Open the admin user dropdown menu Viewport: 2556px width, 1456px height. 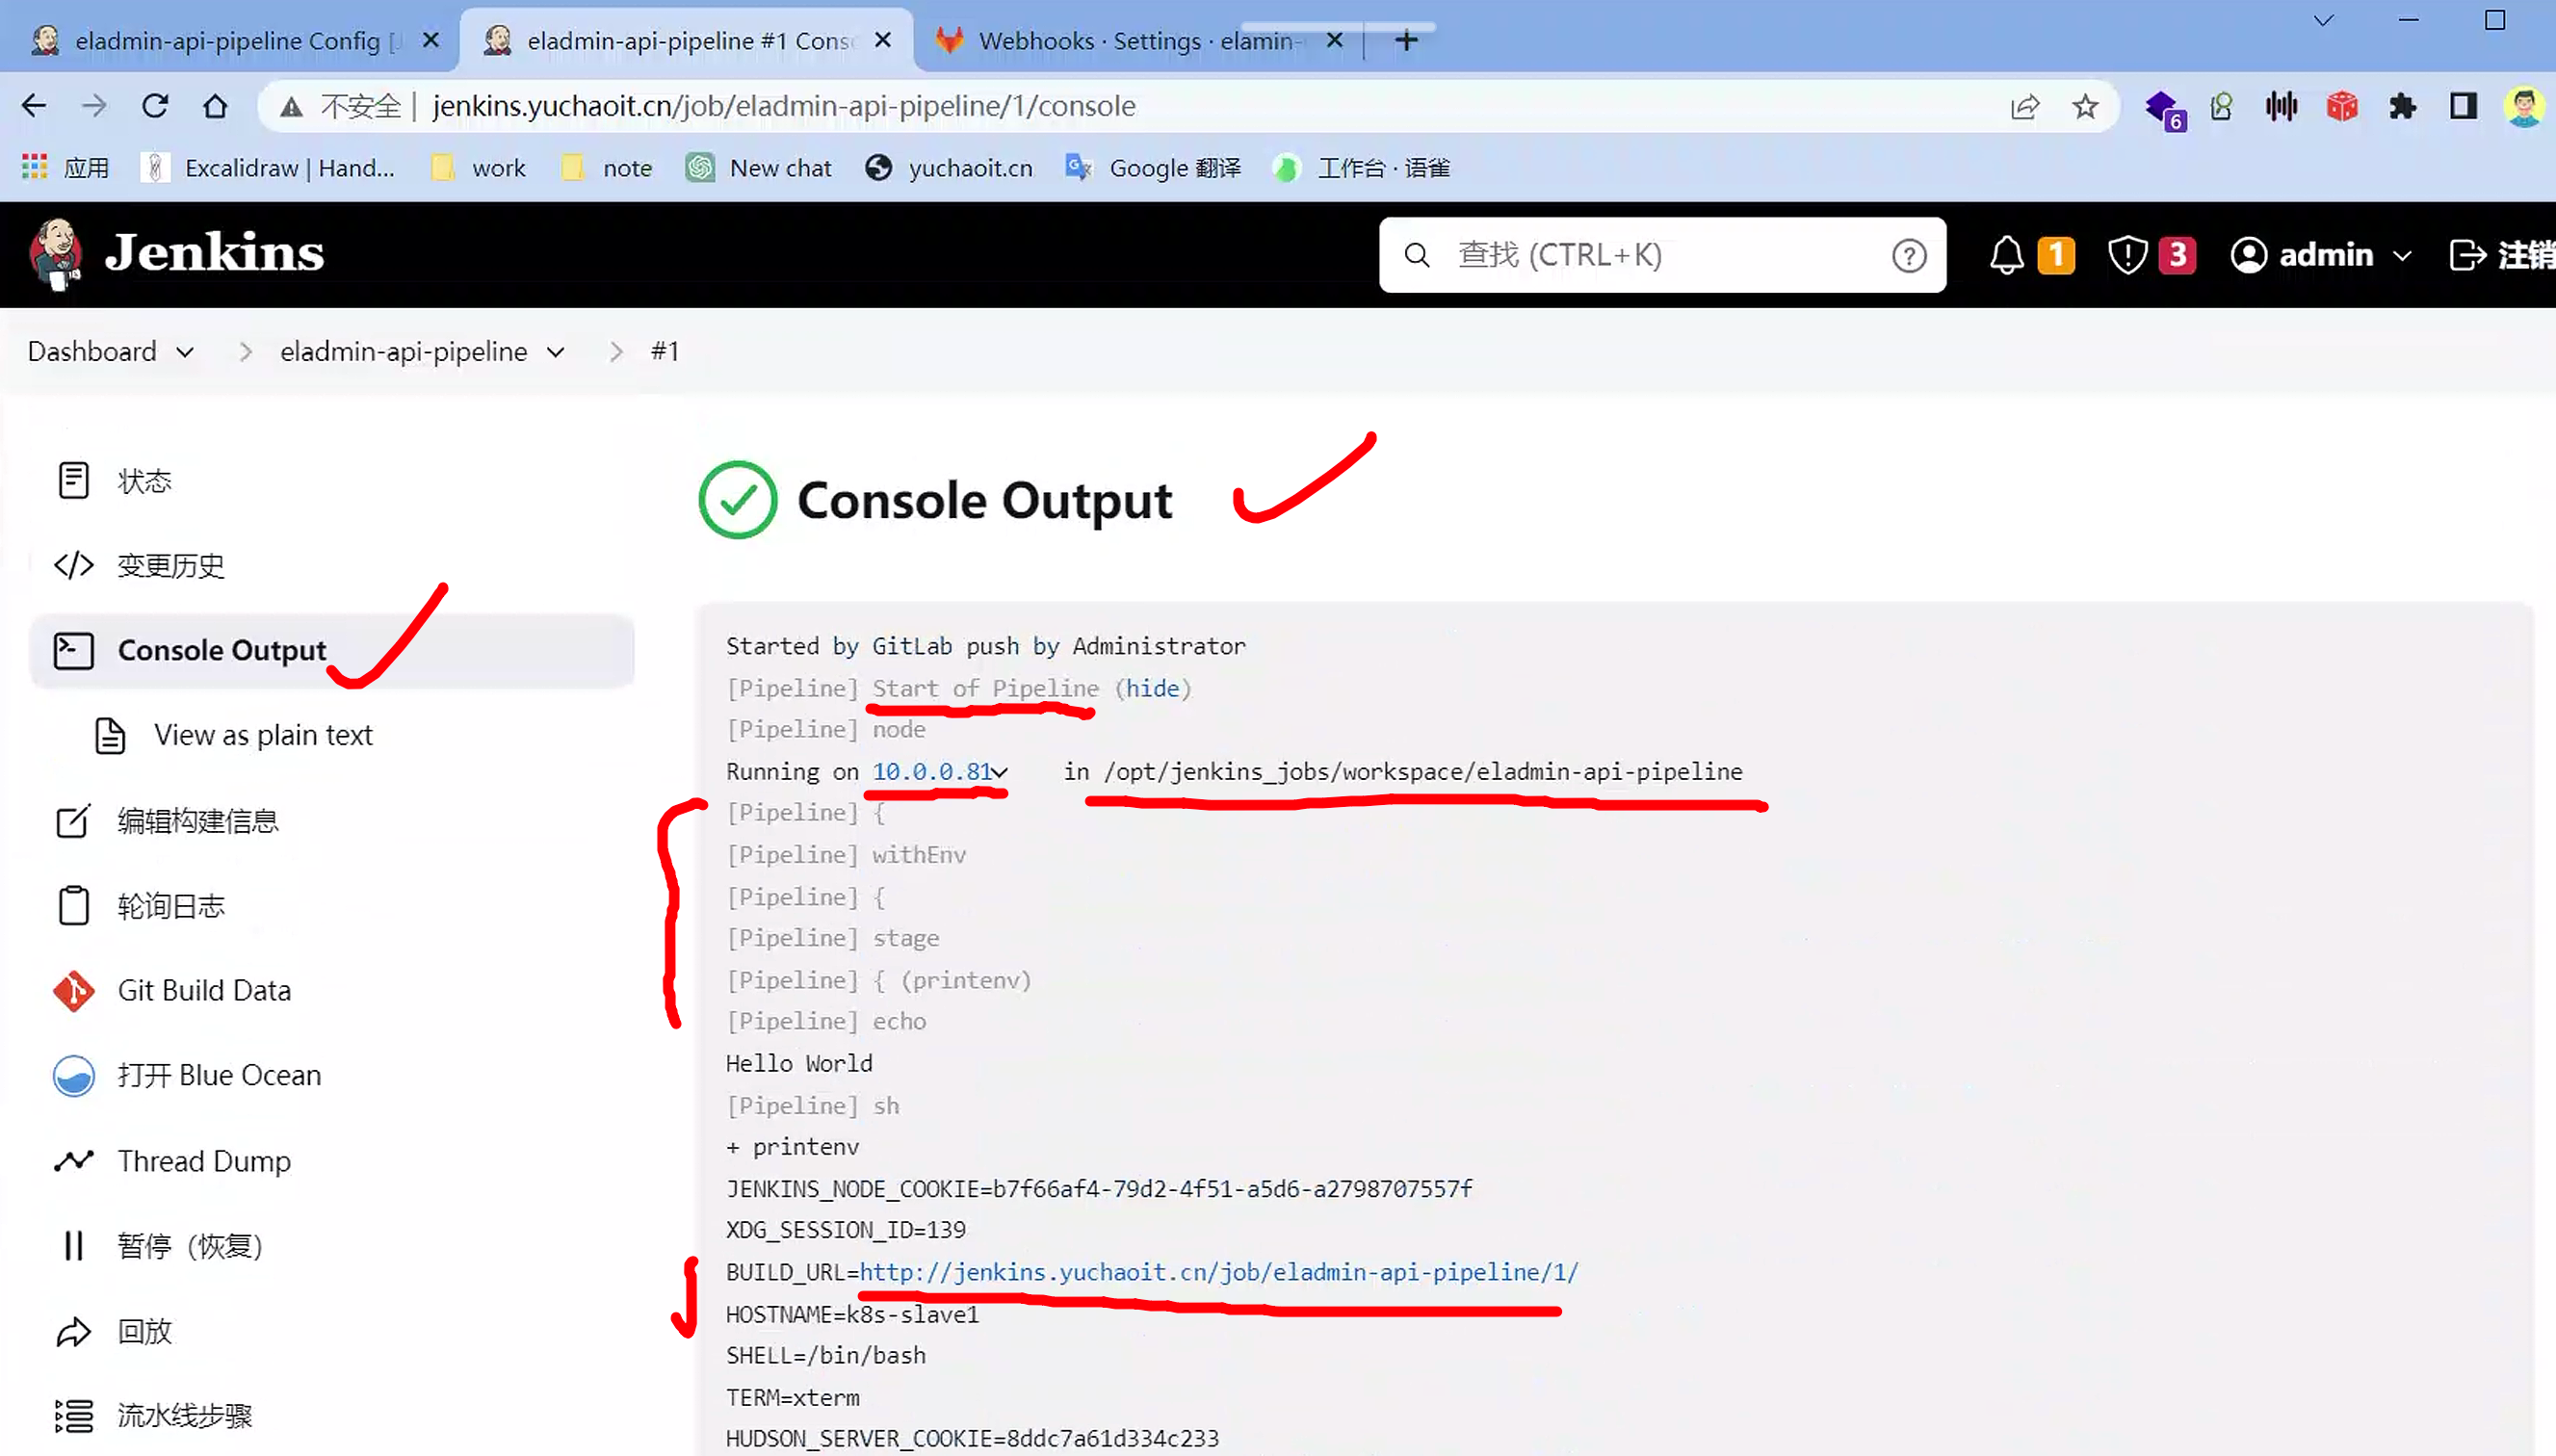click(2402, 256)
